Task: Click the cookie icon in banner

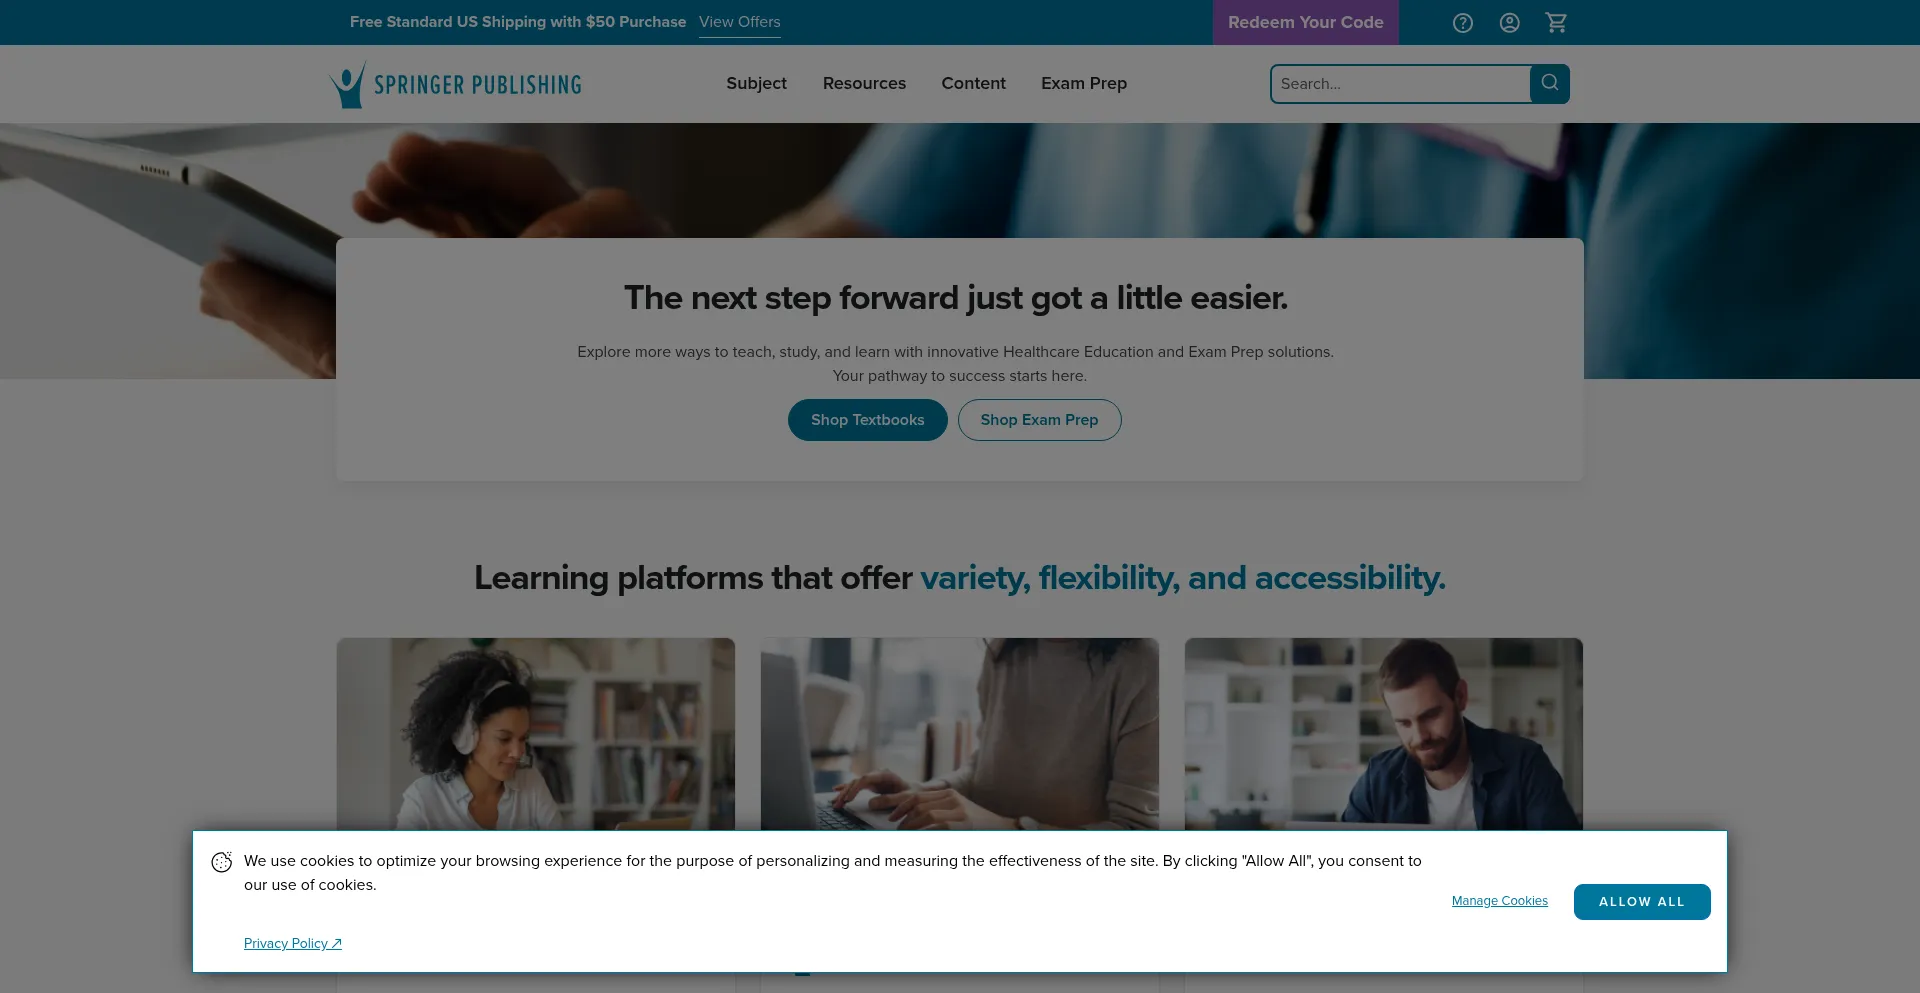Action: [222, 862]
